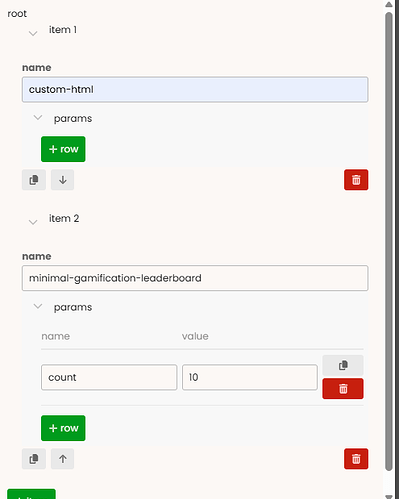Delete item 1 with red trash button

(x=356, y=180)
